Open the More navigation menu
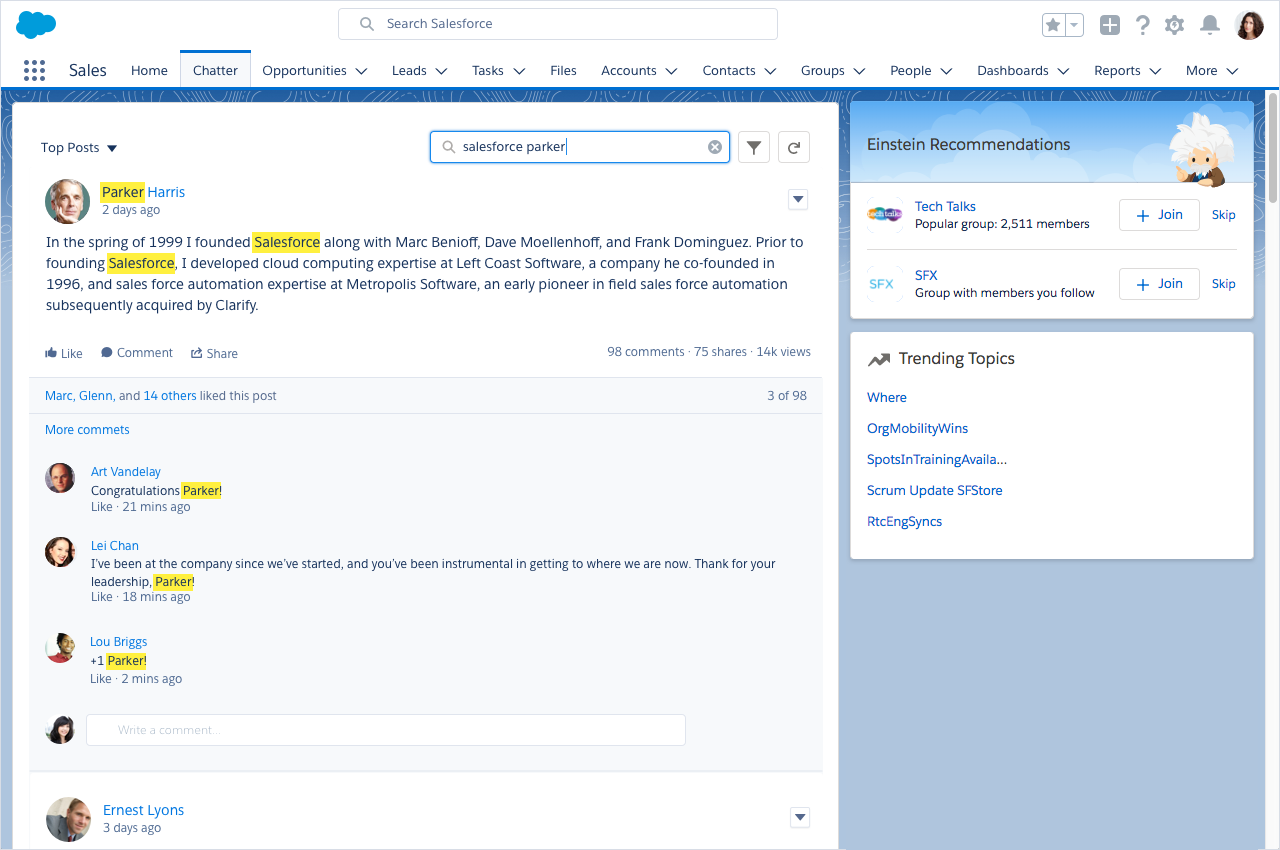 (x=1211, y=71)
